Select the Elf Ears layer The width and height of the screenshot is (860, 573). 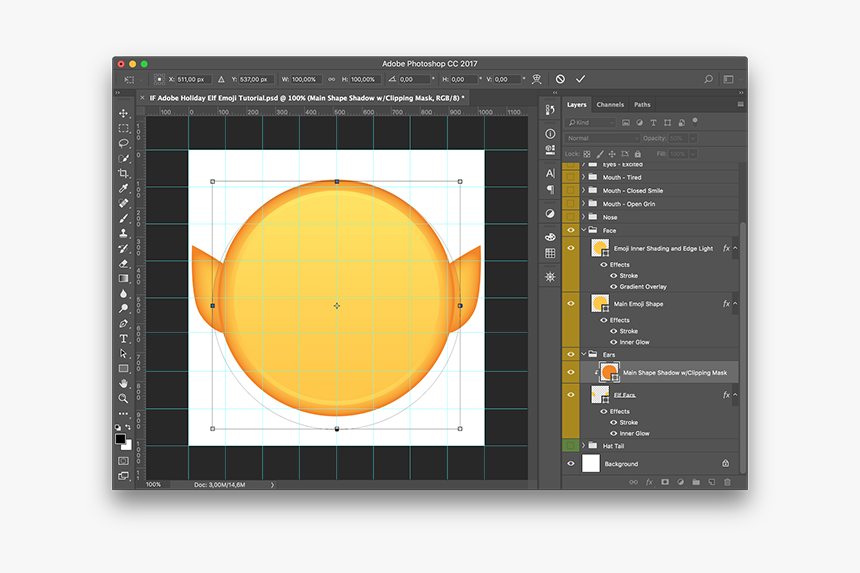(659, 394)
